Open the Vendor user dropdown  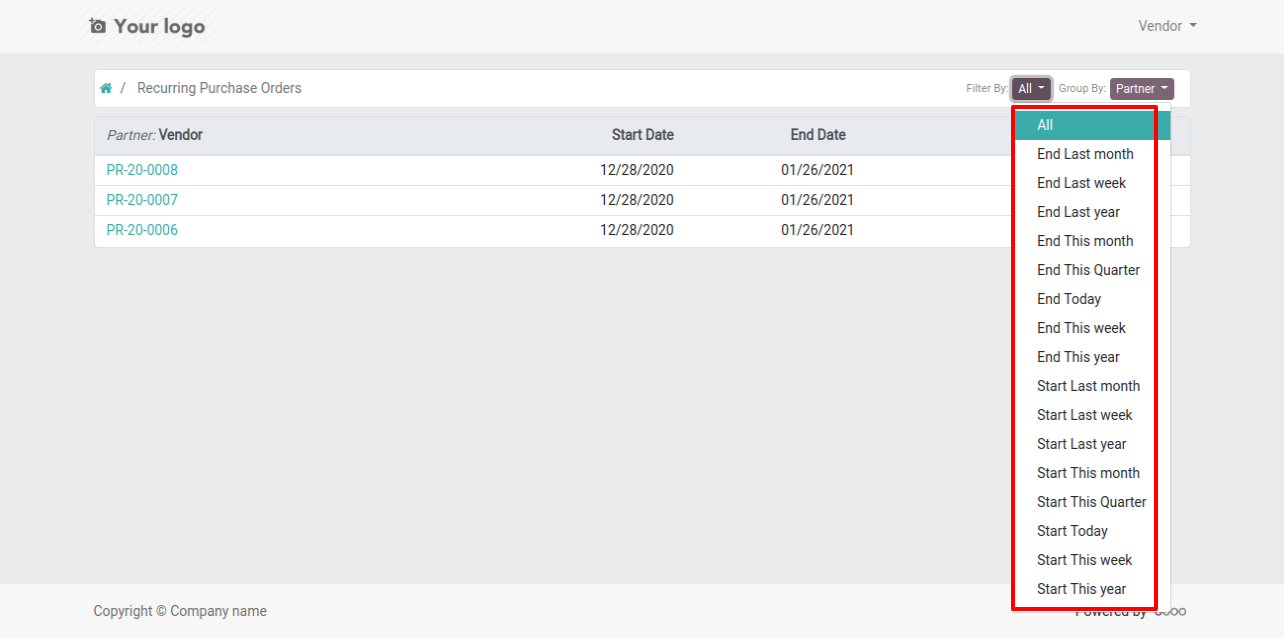pyautogui.click(x=1167, y=26)
